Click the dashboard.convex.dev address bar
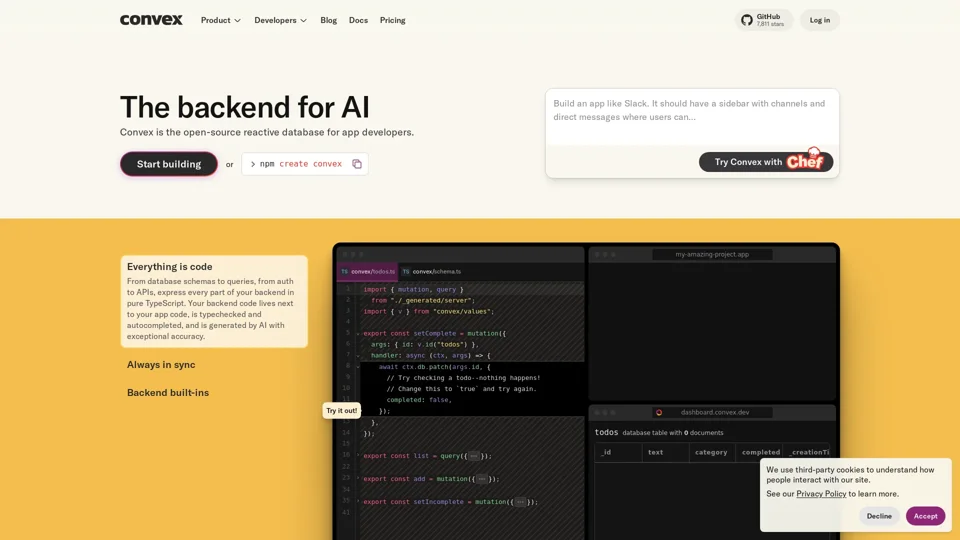 pos(712,412)
